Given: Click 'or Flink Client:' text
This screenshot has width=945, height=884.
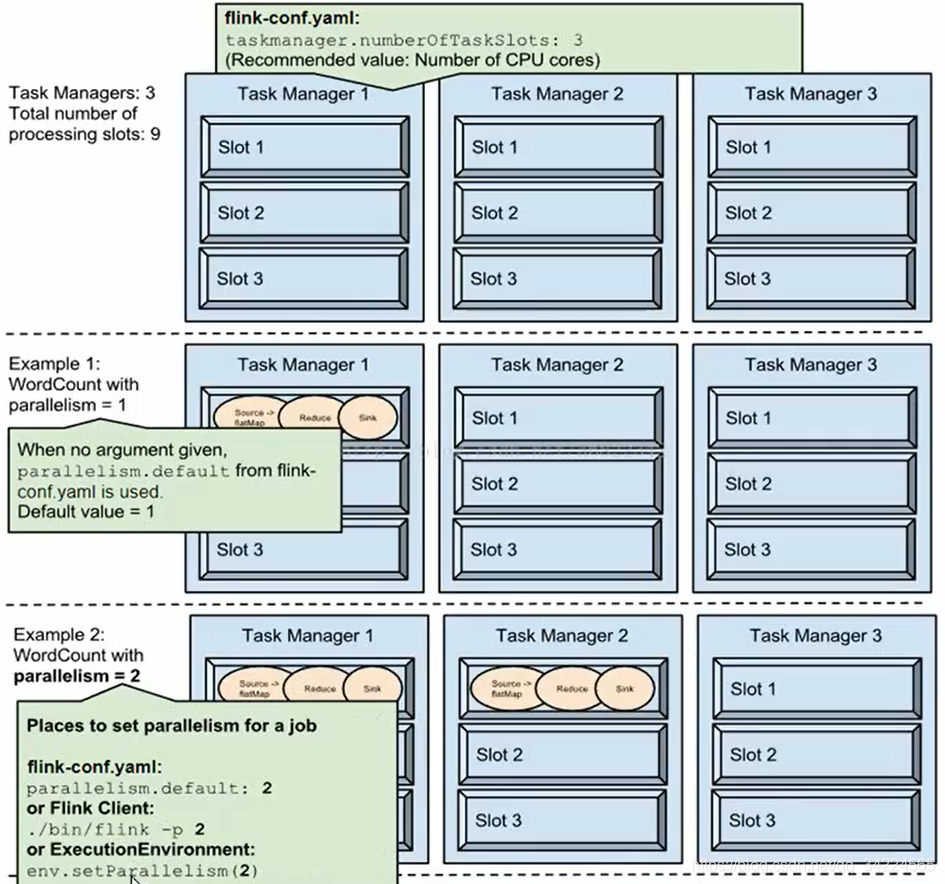Looking at the screenshot, I should click(x=90, y=808).
